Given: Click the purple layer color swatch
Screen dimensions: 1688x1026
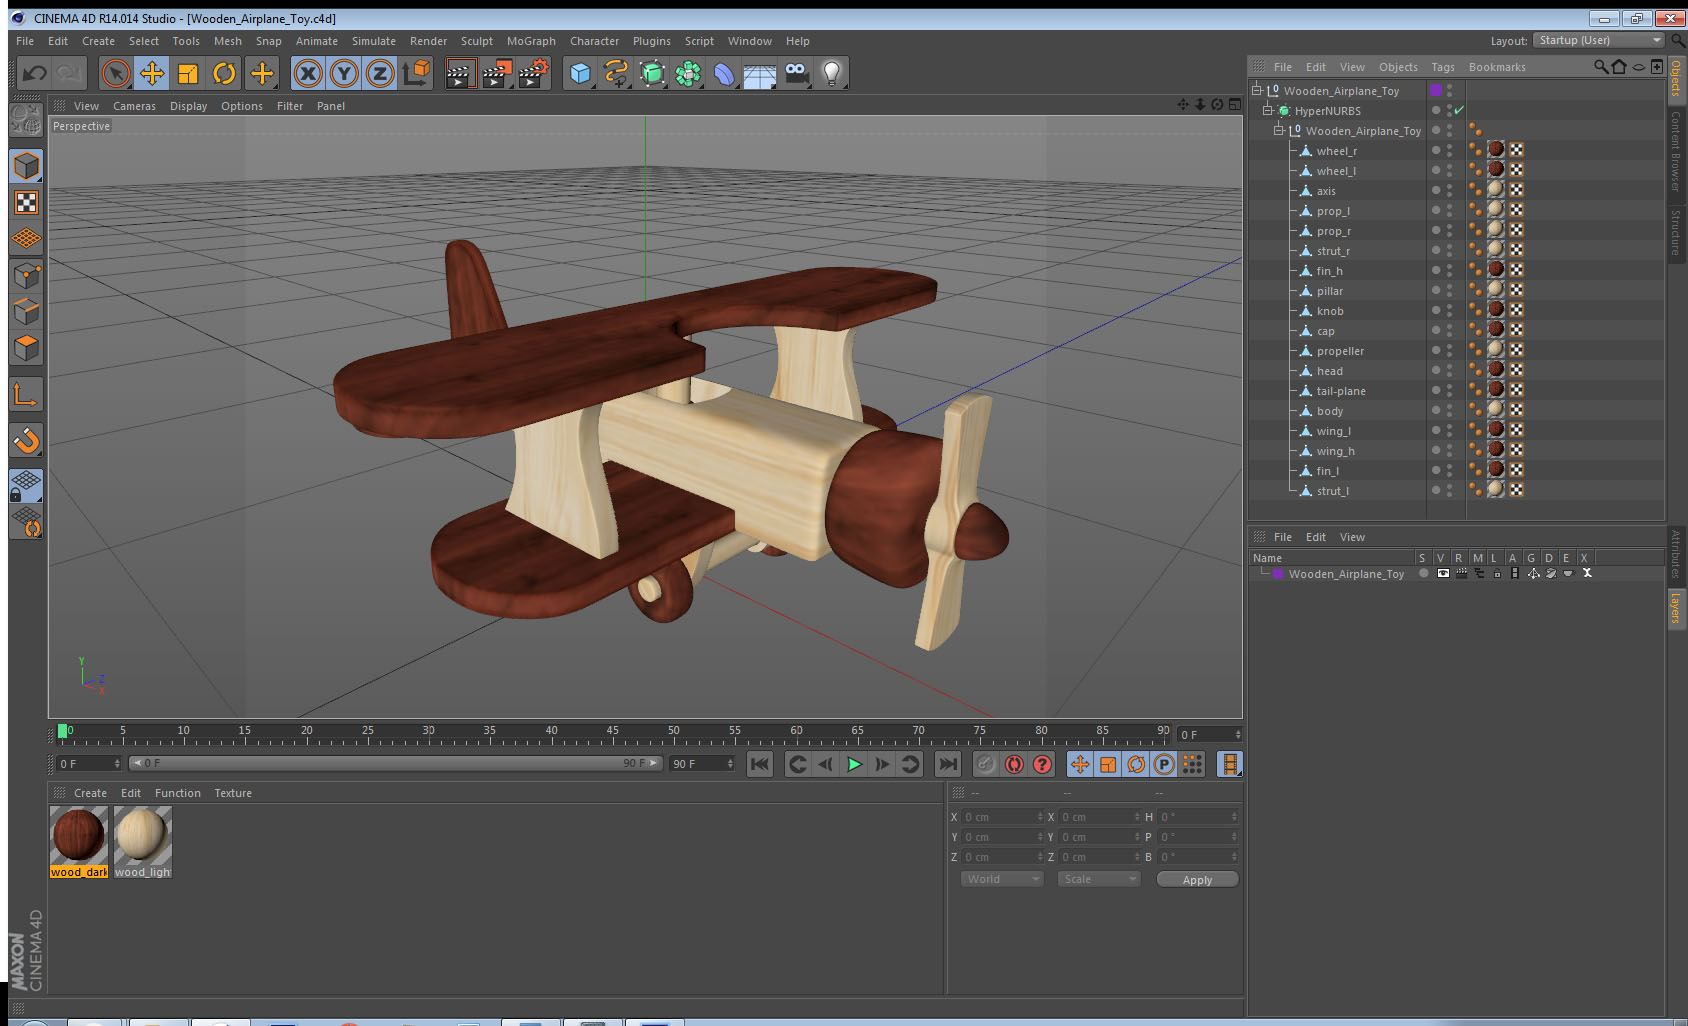Looking at the screenshot, I should click(x=1278, y=573).
